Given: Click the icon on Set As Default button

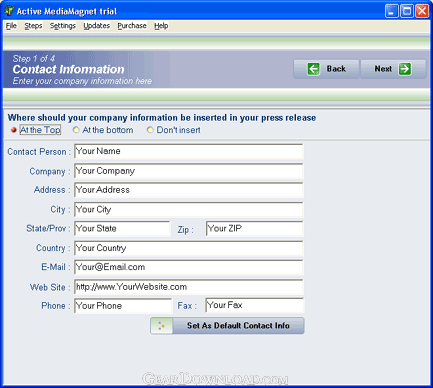Looking at the screenshot, I should tap(161, 326).
